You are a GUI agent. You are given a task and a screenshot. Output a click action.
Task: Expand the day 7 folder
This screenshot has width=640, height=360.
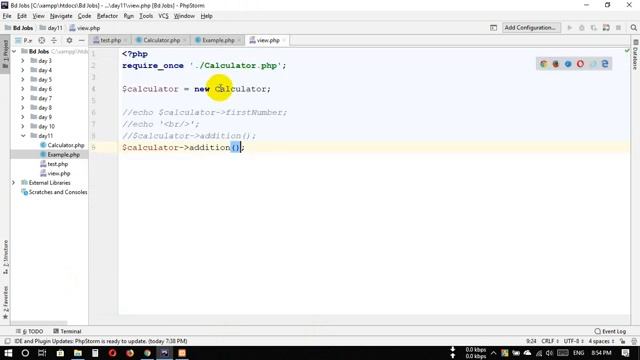point(23,98)
